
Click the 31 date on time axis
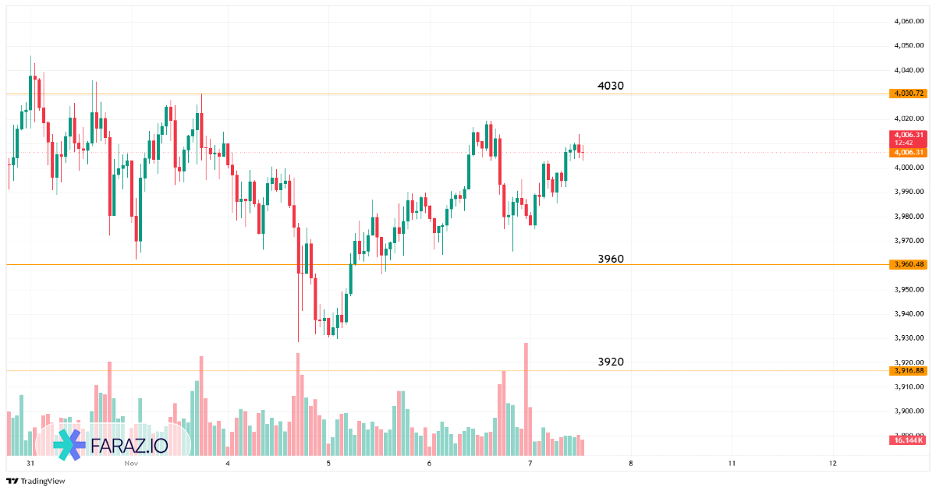point(31,464)
